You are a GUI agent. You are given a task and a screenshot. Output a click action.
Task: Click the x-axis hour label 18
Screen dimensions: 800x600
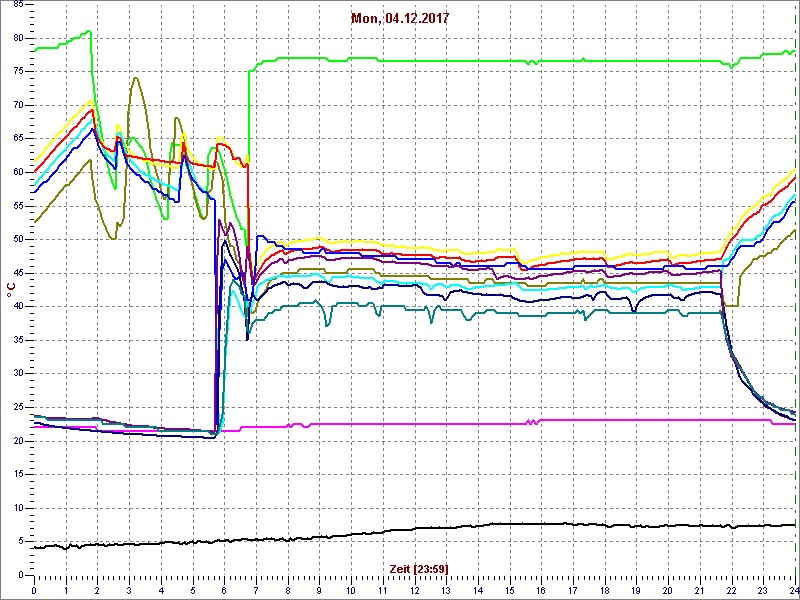(x=605, y=589)
